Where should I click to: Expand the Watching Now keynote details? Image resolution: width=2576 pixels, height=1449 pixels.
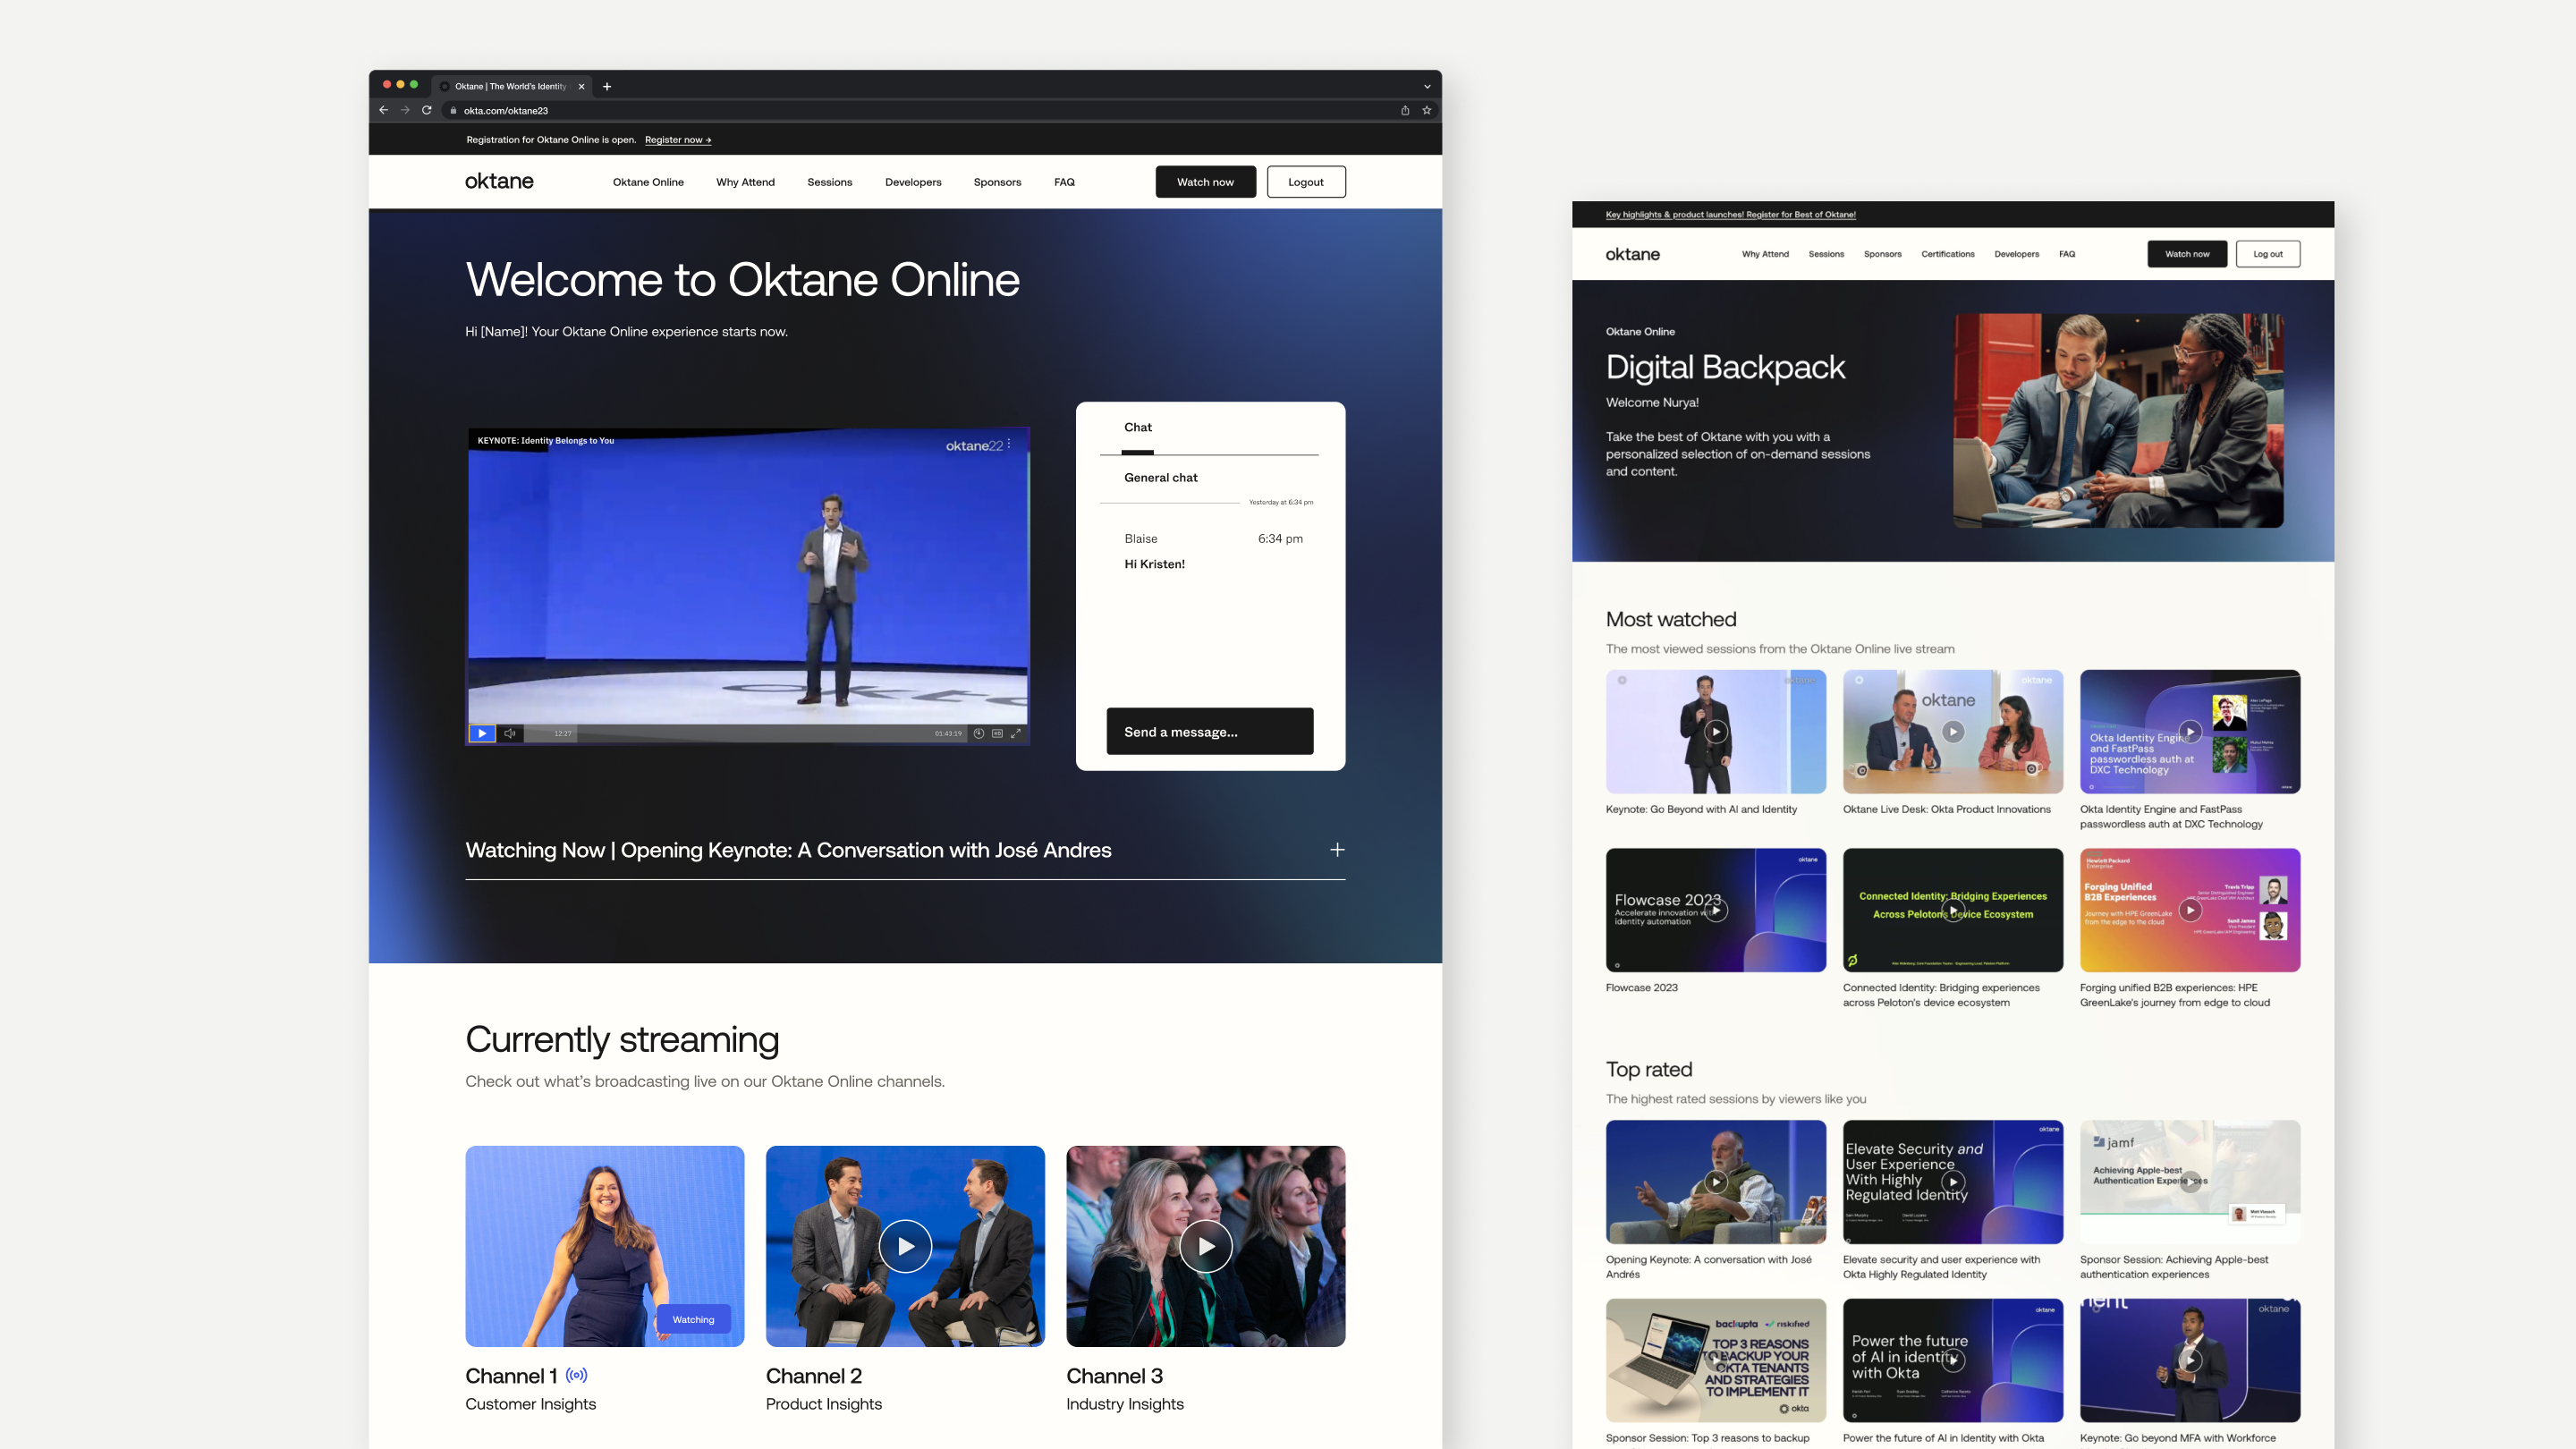1337,850
